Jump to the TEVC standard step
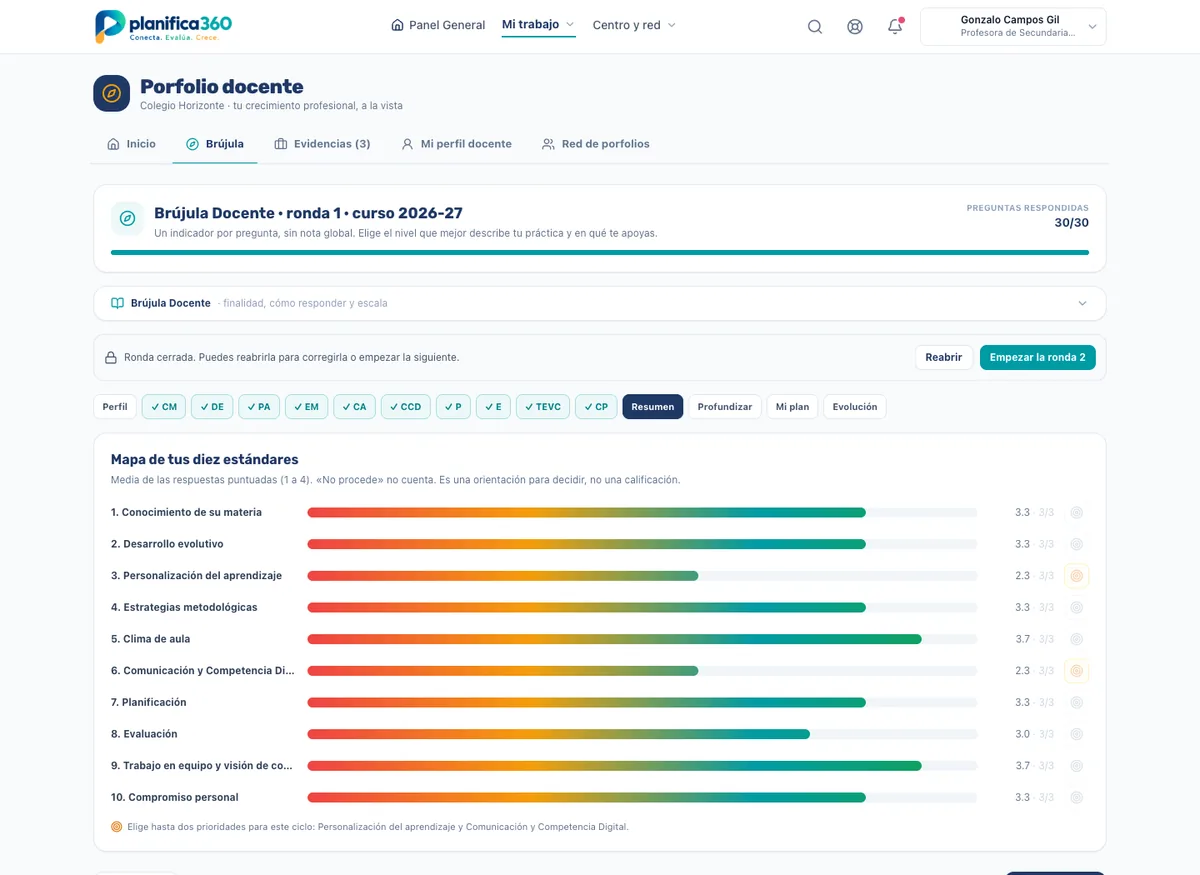 [543, 407]
